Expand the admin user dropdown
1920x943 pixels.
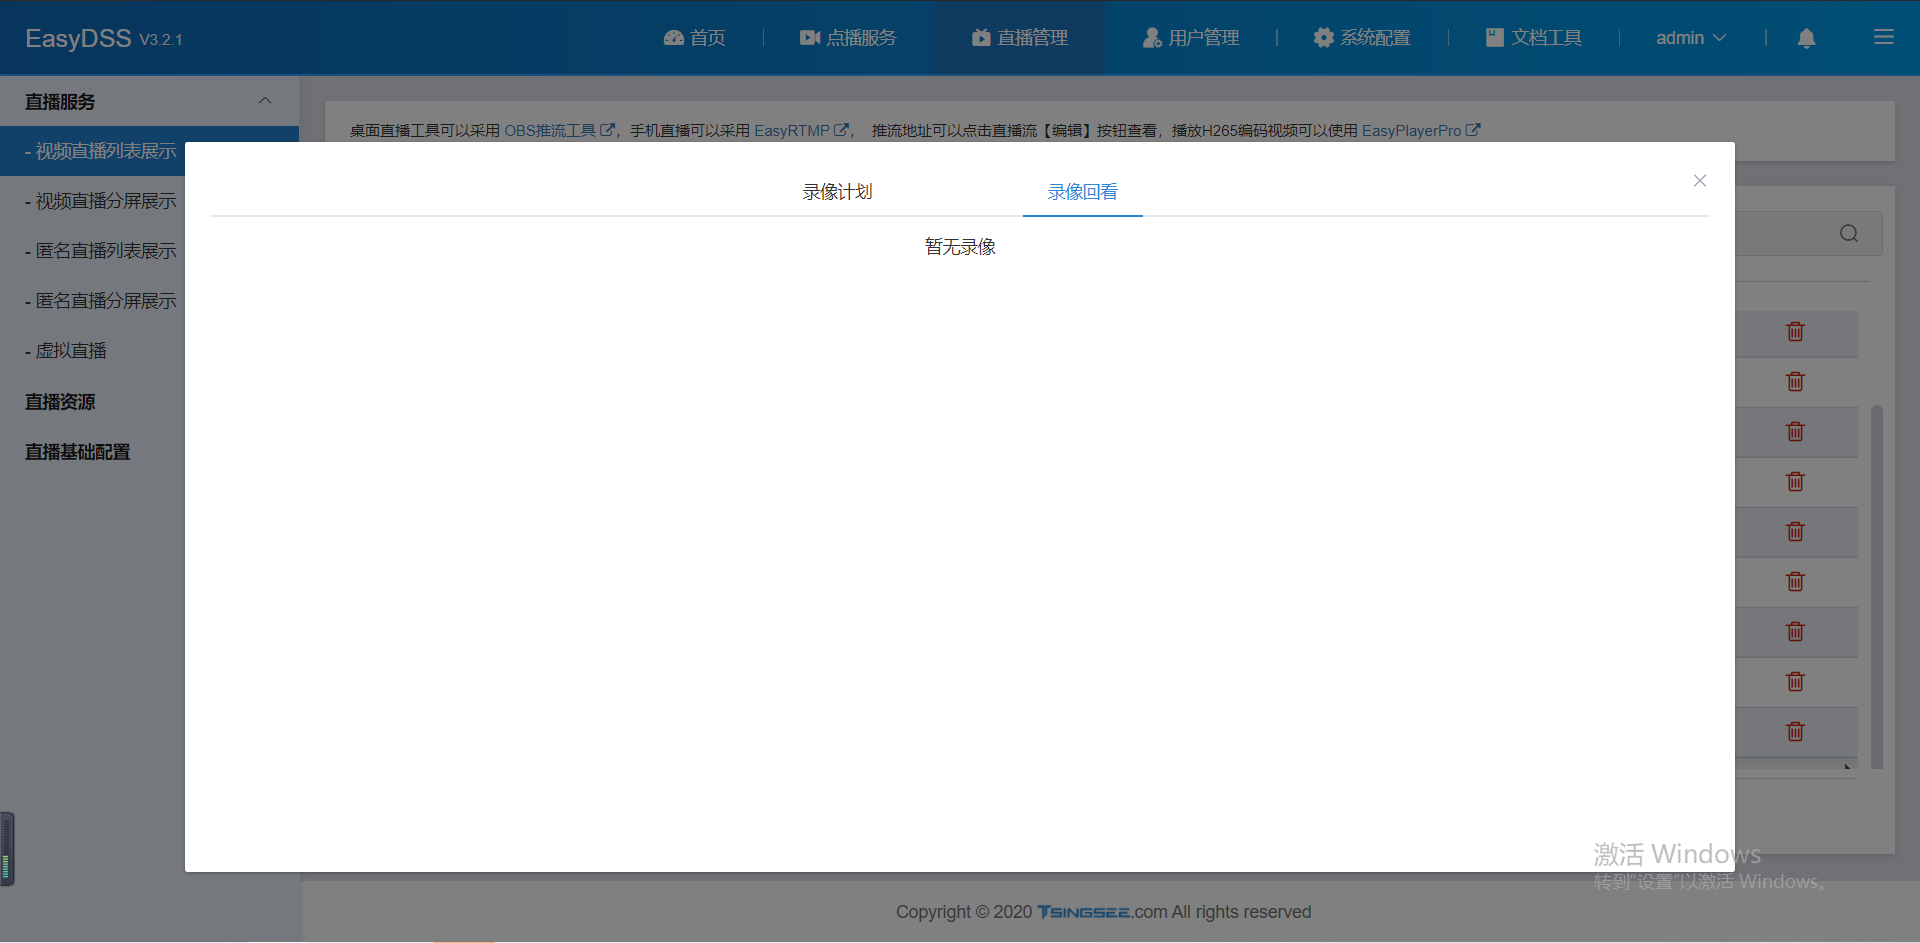point(1690,37)
